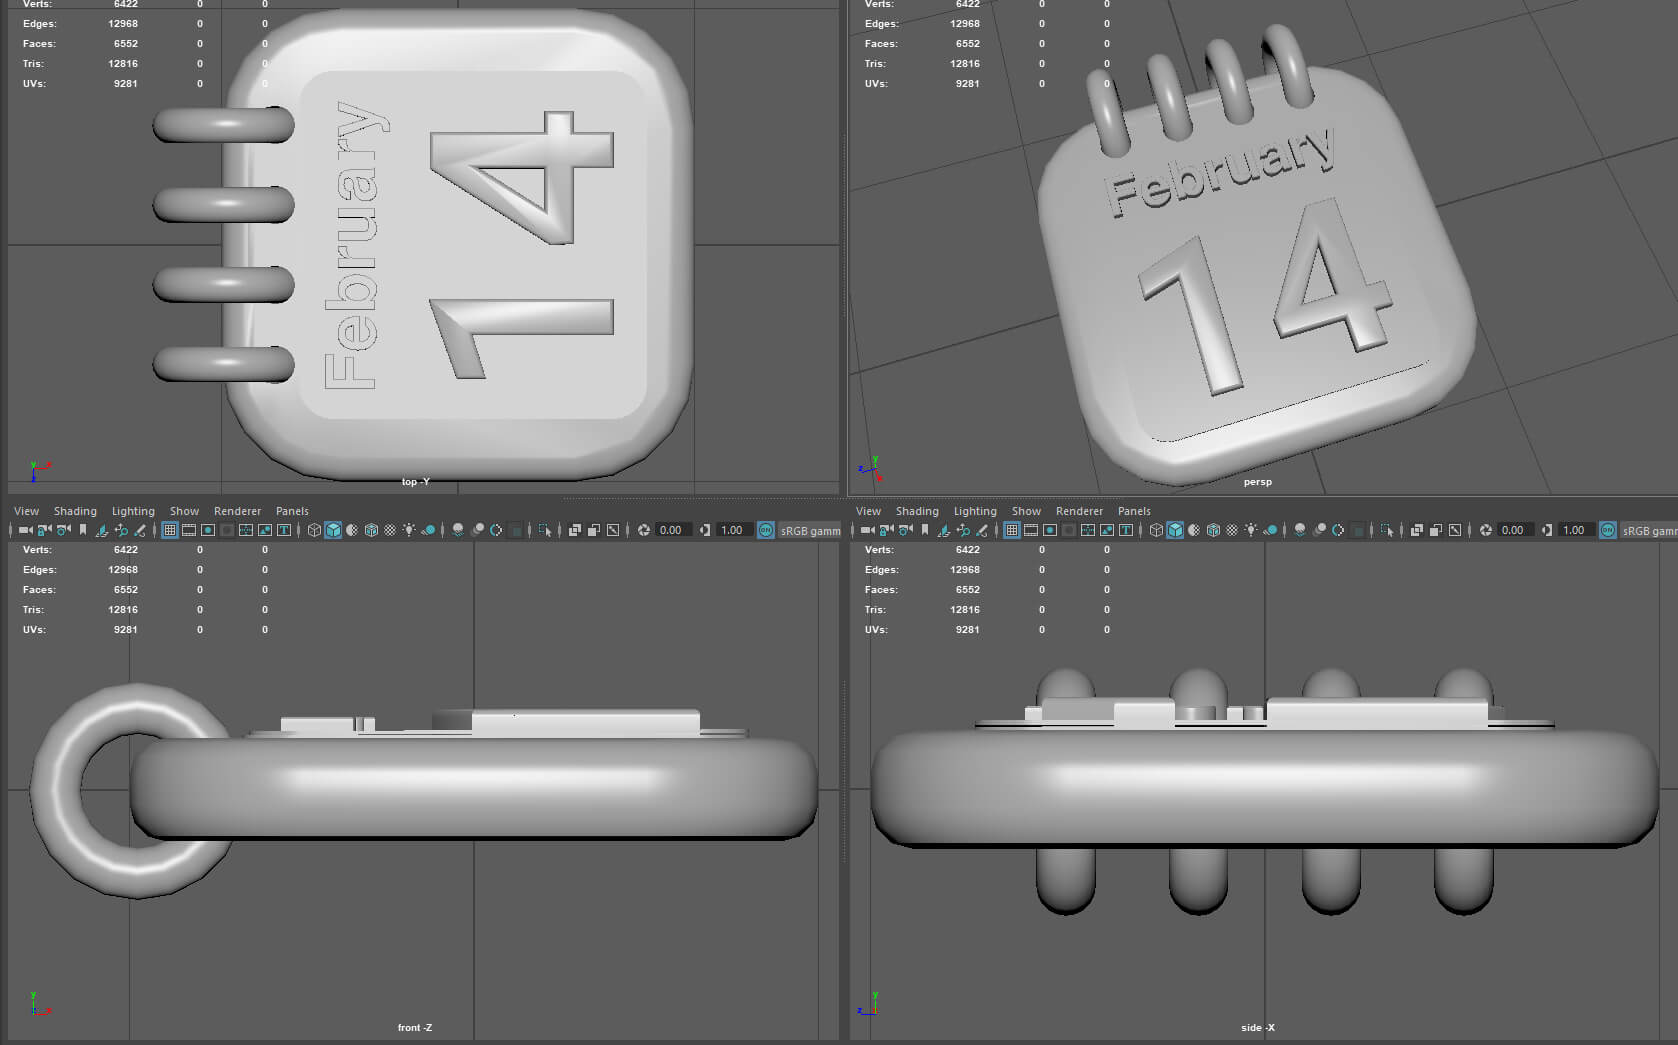
Task: Open Panels menu in front view panel
Action: [292, 511]
